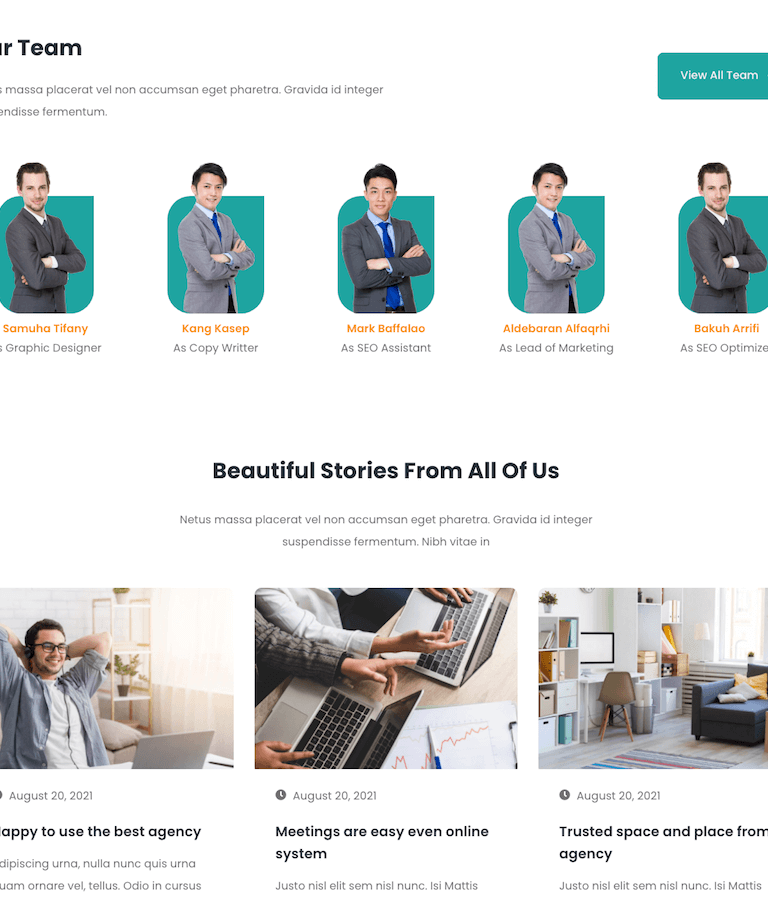Select the Samuha Tifany name
Viewport: 768px width, 900px height.
(45, 328)
